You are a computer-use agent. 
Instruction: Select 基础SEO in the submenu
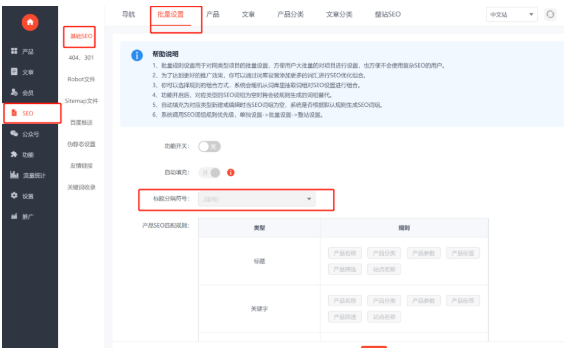[x=81, y=36]
